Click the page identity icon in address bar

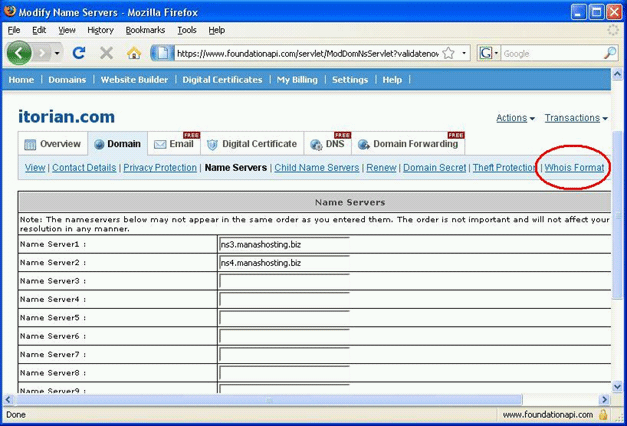click(x=162, y=53)
